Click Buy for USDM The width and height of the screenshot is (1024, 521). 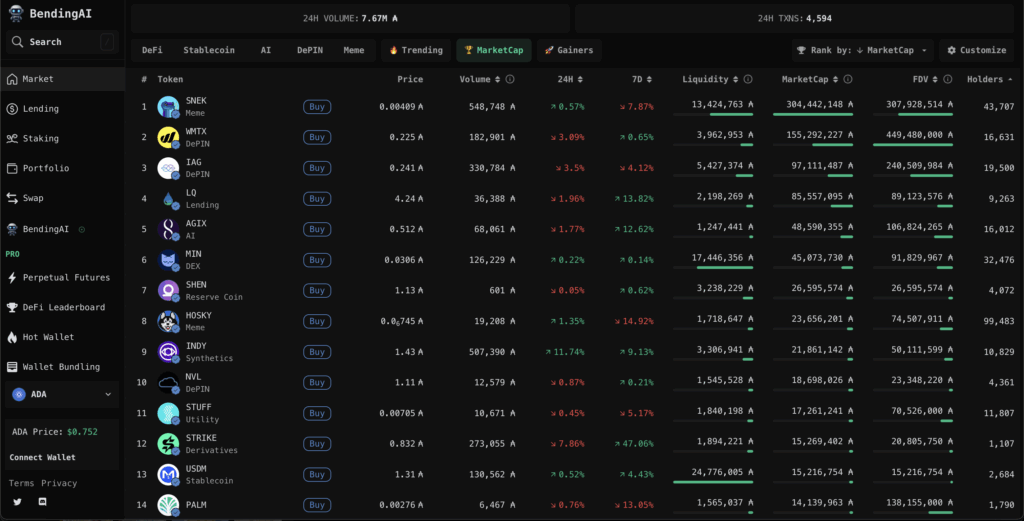317,475
